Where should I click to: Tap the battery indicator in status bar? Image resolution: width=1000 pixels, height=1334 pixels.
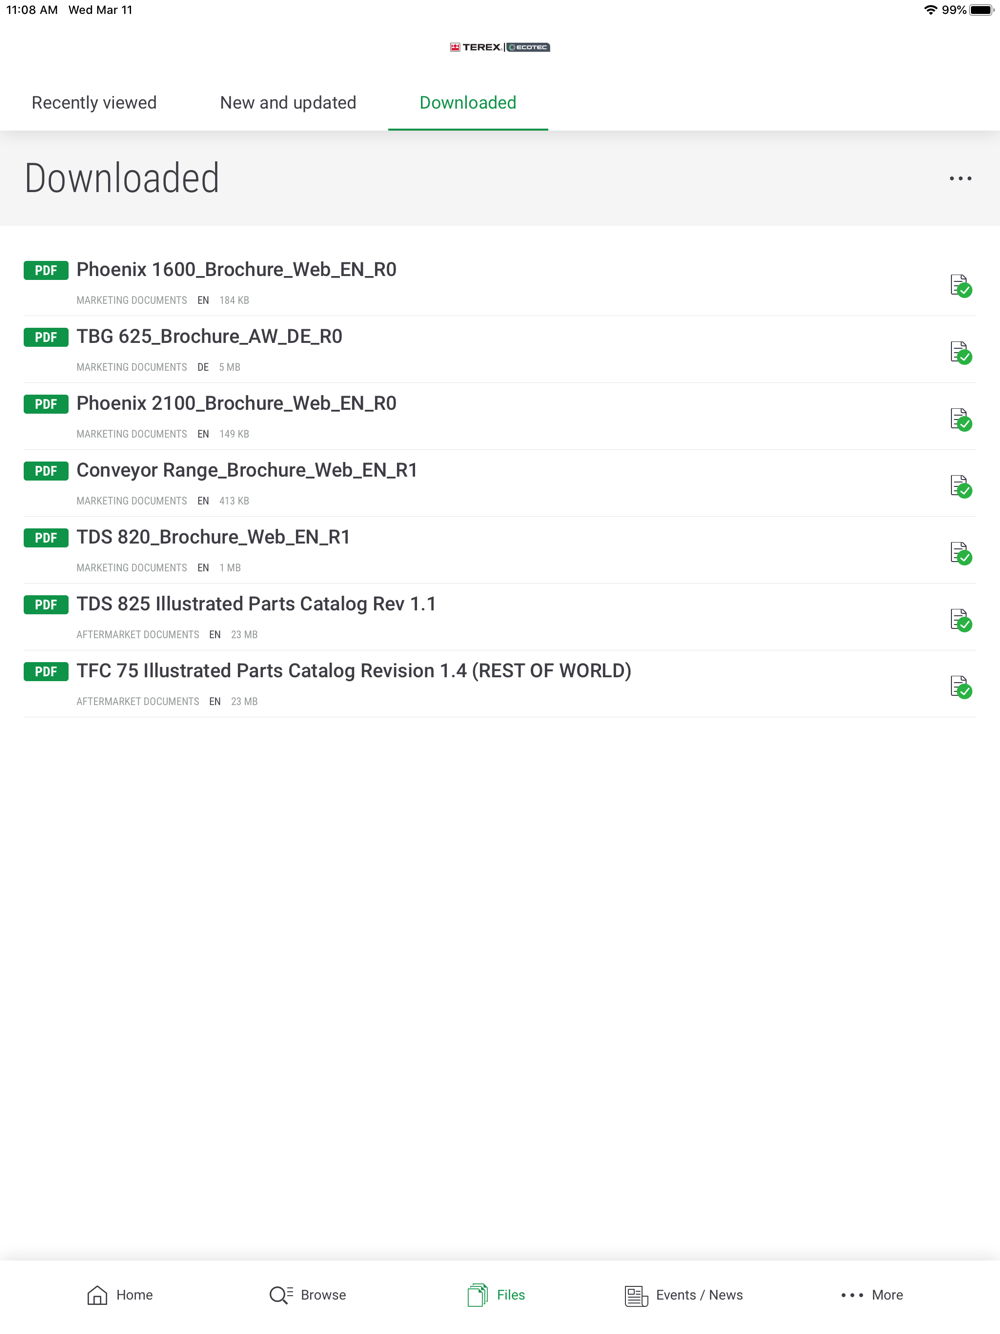[x=982, y=10]
